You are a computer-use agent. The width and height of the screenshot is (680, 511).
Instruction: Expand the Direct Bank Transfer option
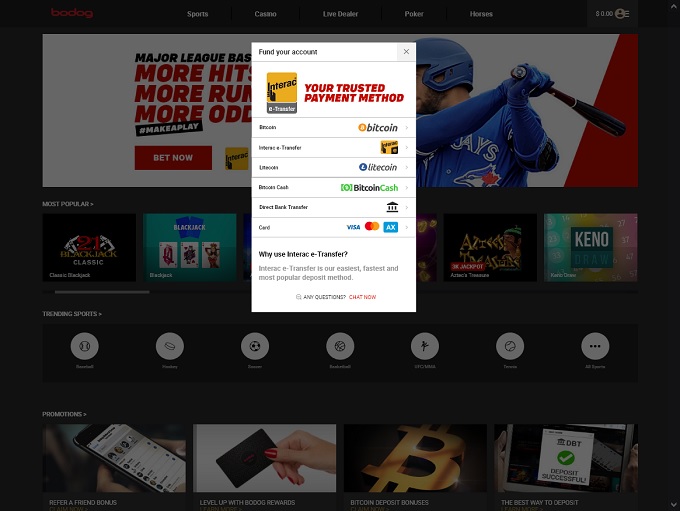pos(333,207)
